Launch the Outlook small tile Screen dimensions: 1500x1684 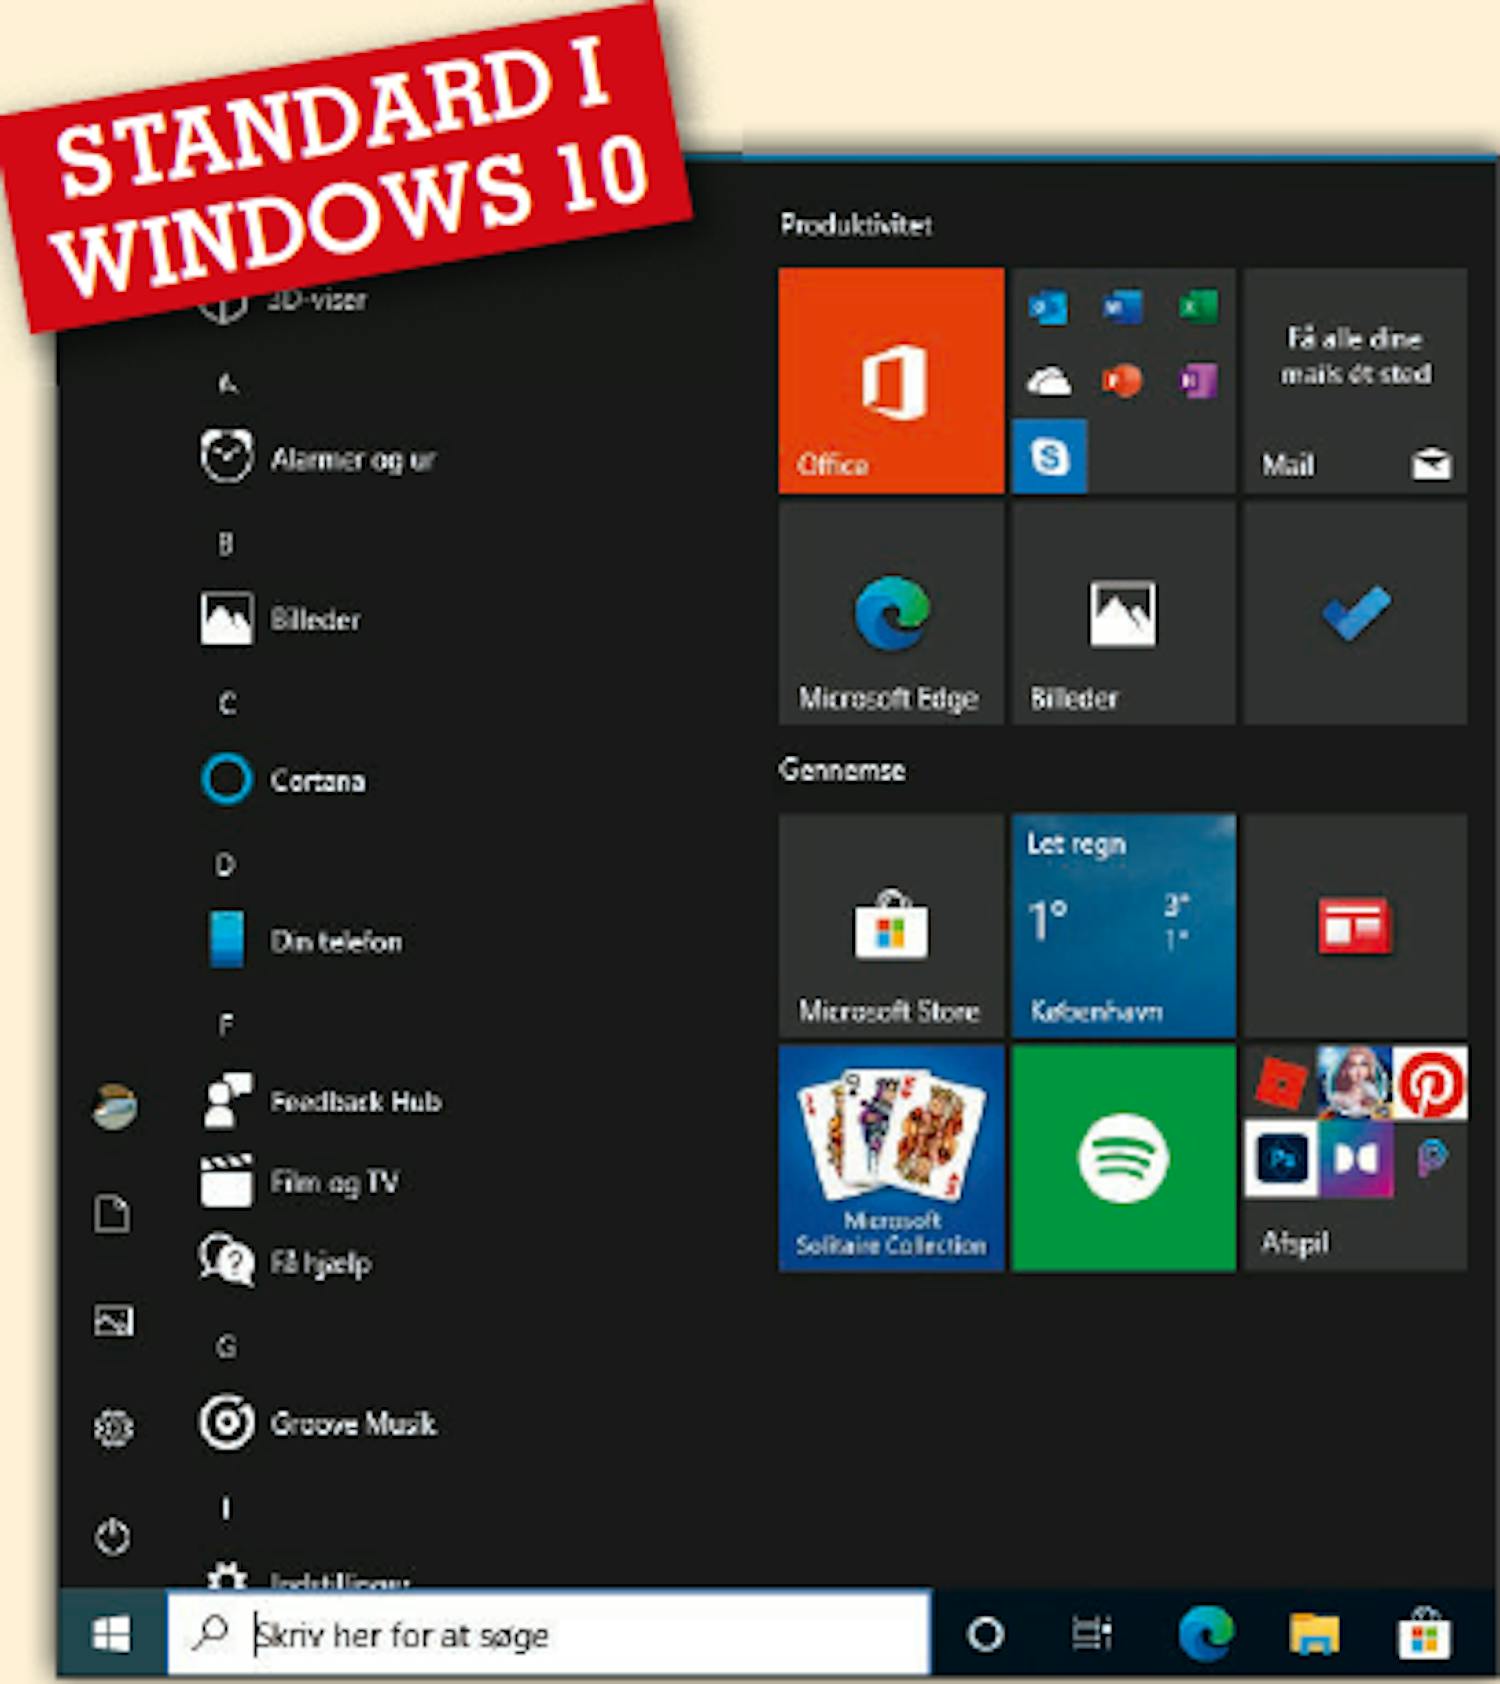[1048, 307]
